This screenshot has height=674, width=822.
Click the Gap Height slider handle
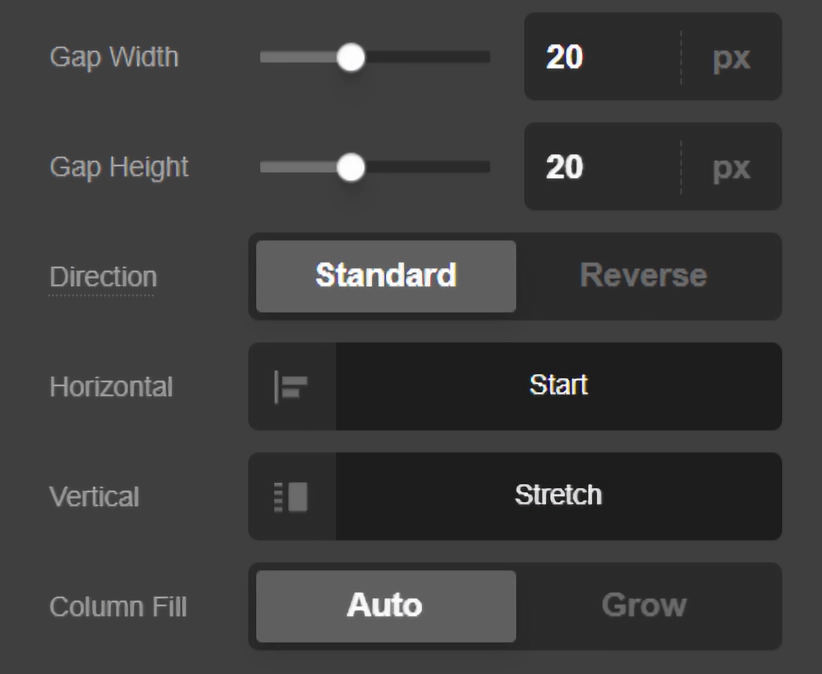click(351, 168)
